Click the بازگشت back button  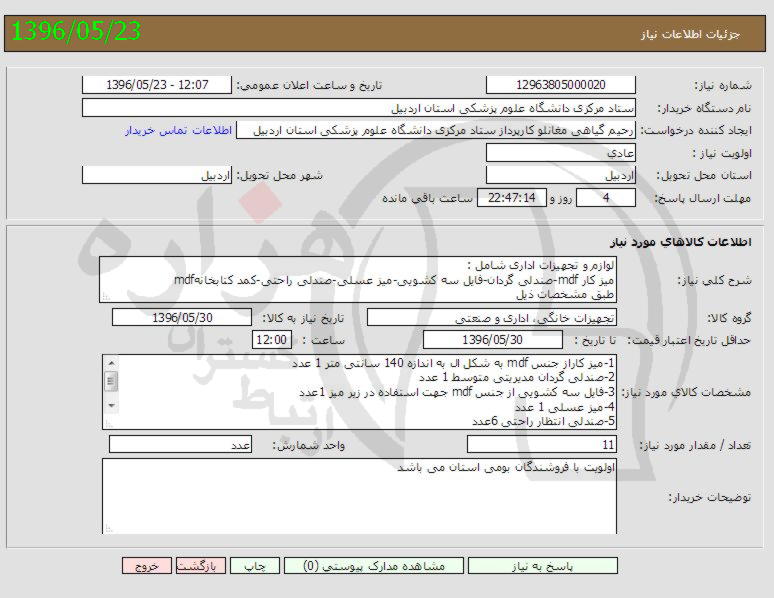click(201, 566)
